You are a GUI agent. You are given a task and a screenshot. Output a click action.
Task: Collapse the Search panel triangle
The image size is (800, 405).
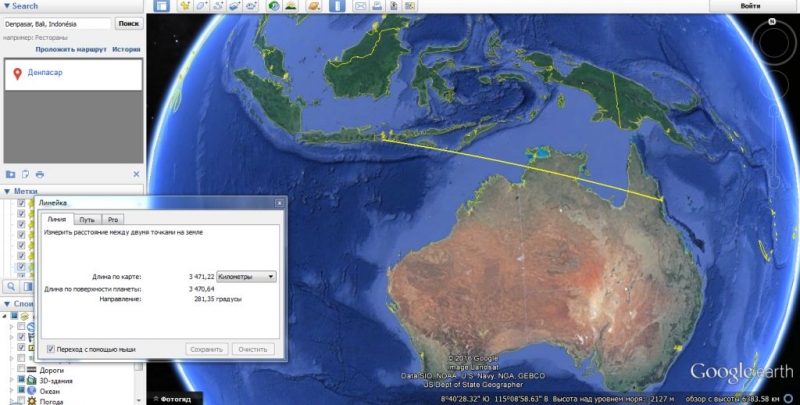click(x=7, y=6)
